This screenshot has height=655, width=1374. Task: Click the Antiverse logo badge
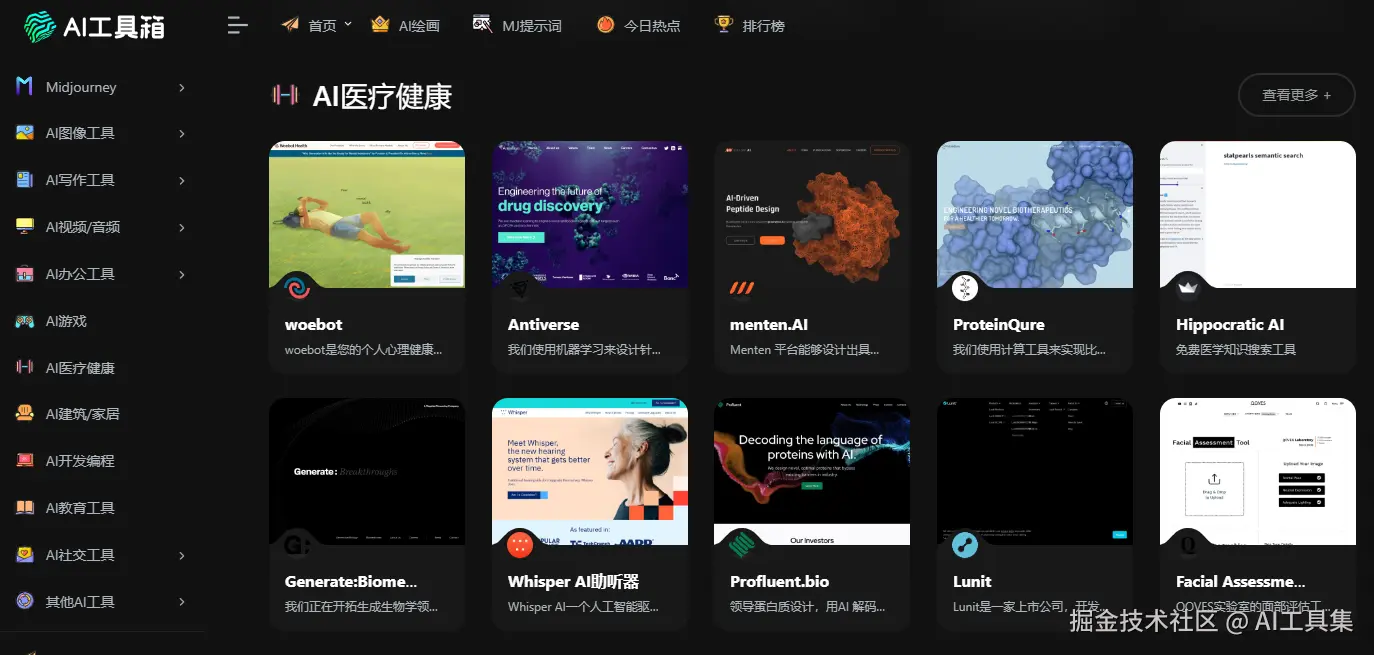(x=520, y=288)
